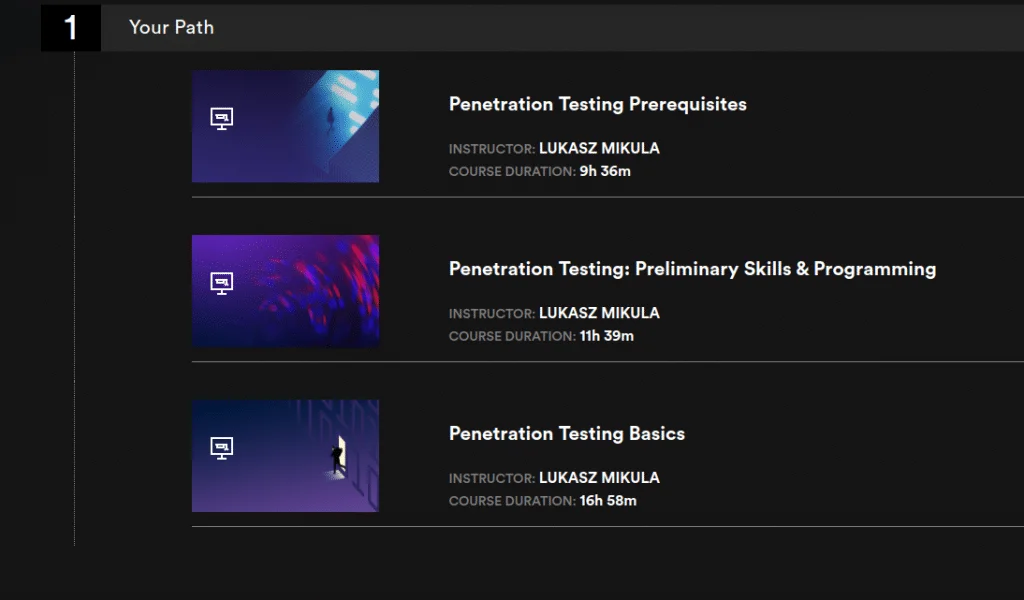Click the 9h 36m course duration
The height and width of the screenshot is (600, 1024).
tap(605, 171)
